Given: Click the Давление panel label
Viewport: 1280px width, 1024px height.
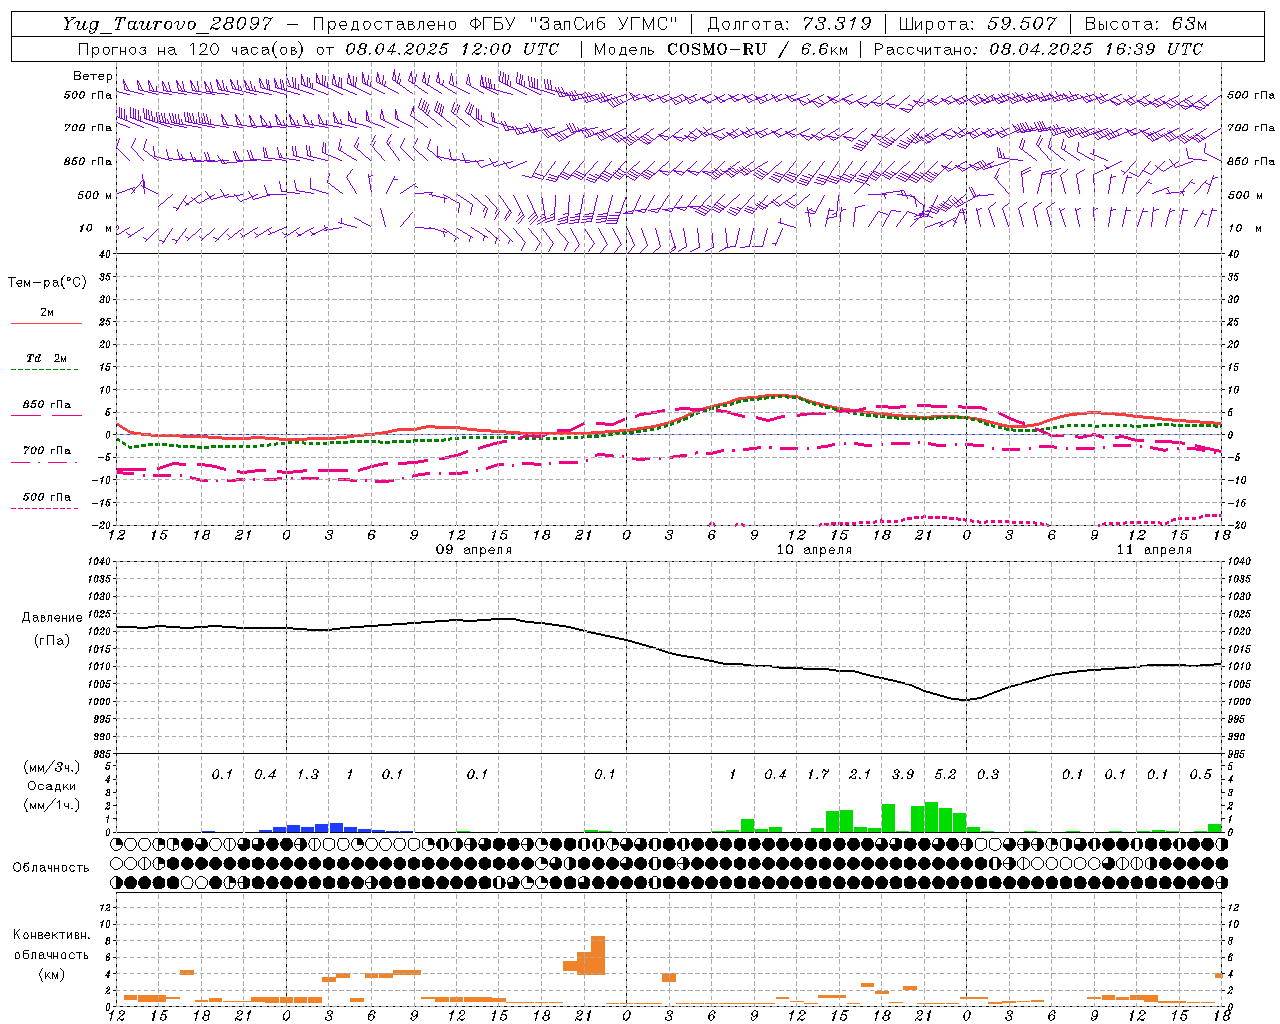Looking at the screenshot, I should 52,617.
